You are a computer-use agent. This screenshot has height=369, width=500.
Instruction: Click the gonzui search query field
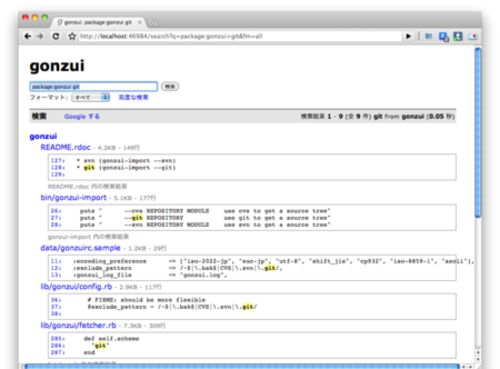click(94, 87)
